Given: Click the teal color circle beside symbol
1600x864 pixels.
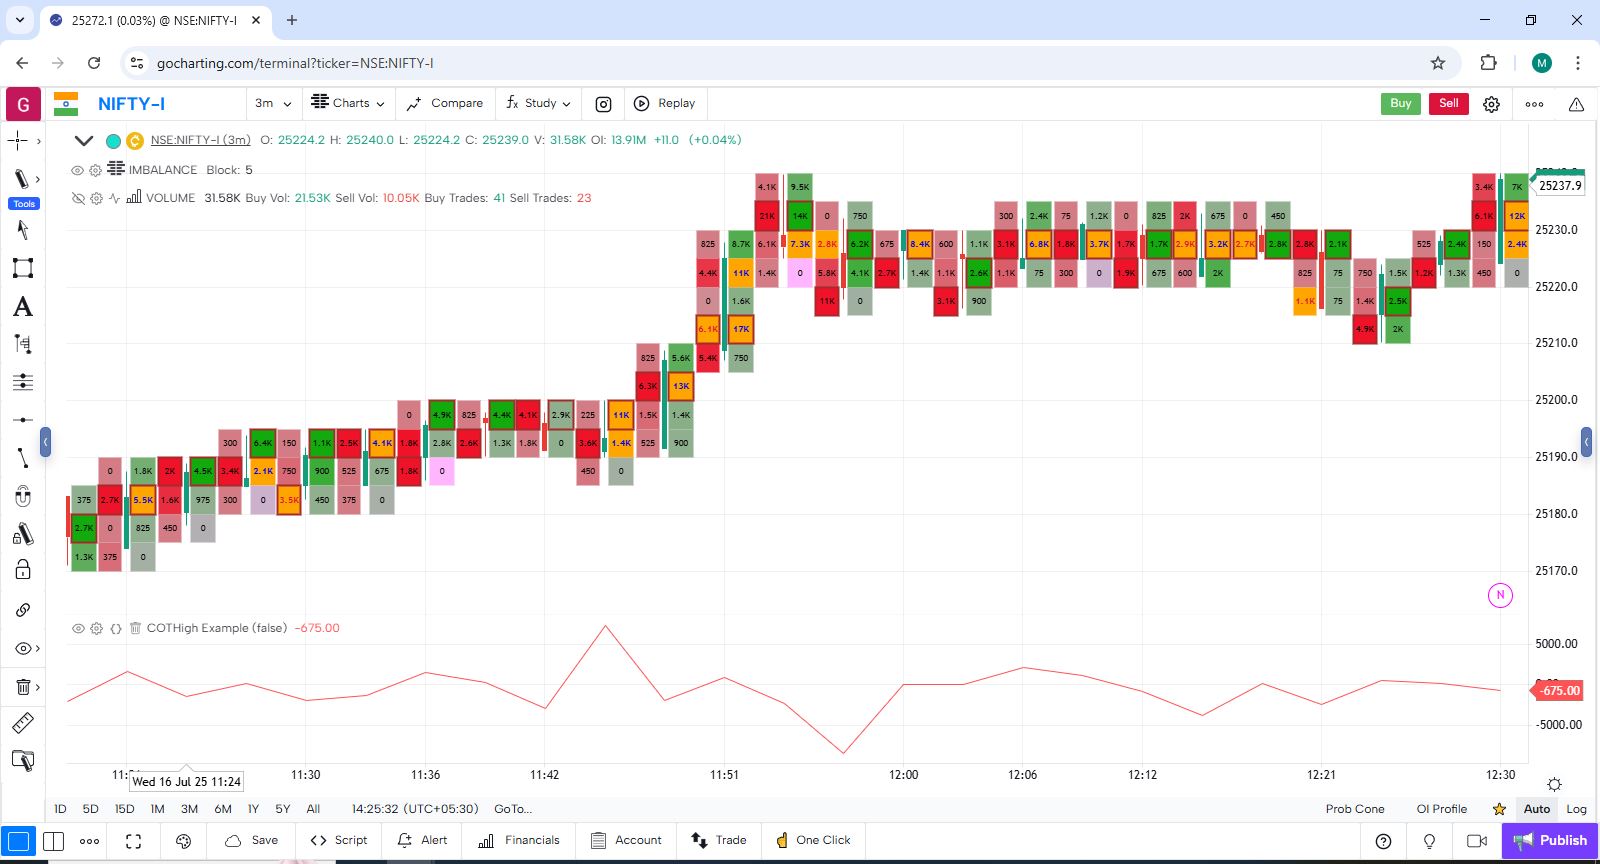Looking at the screenshot, I should point(113,141).
